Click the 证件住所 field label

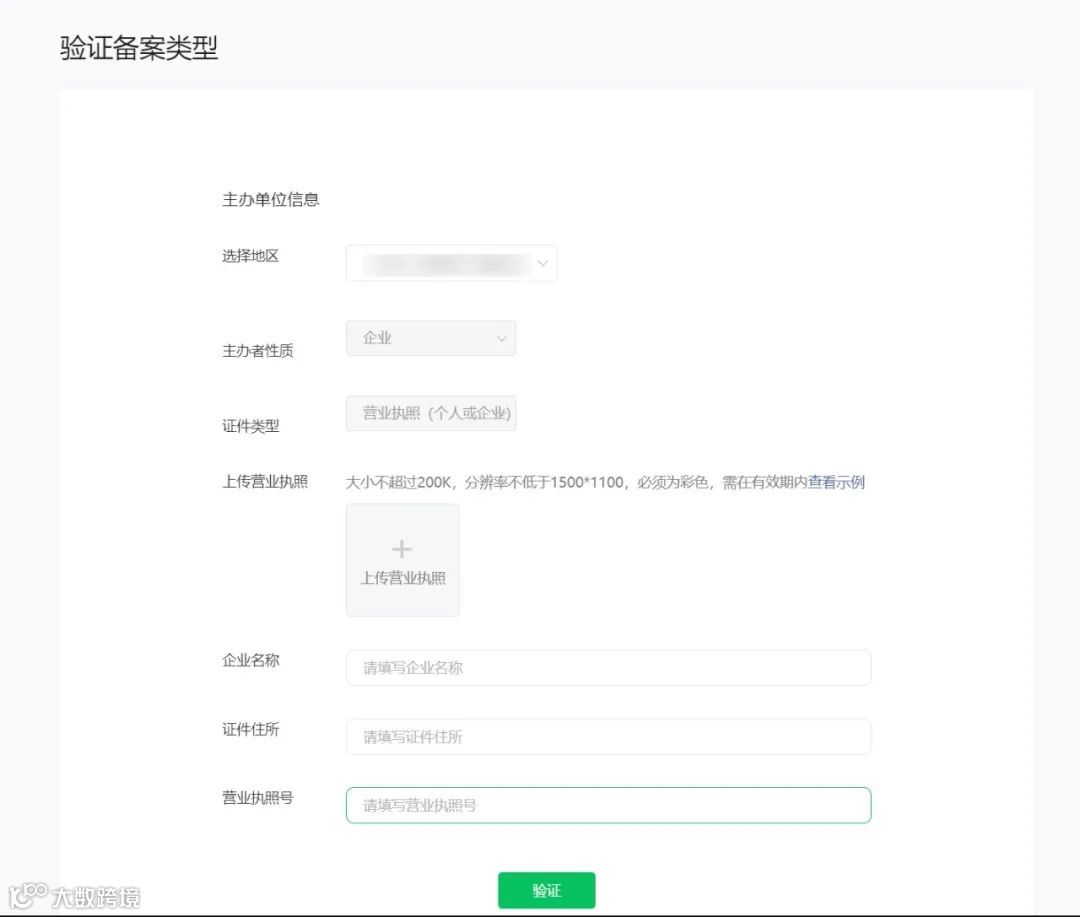coord(251,729)
